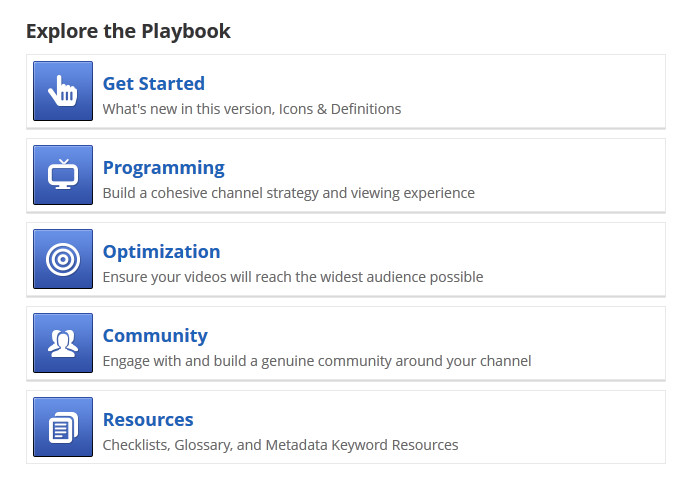Open the Get Started title link
679x481 pixels.
[154, 84]
